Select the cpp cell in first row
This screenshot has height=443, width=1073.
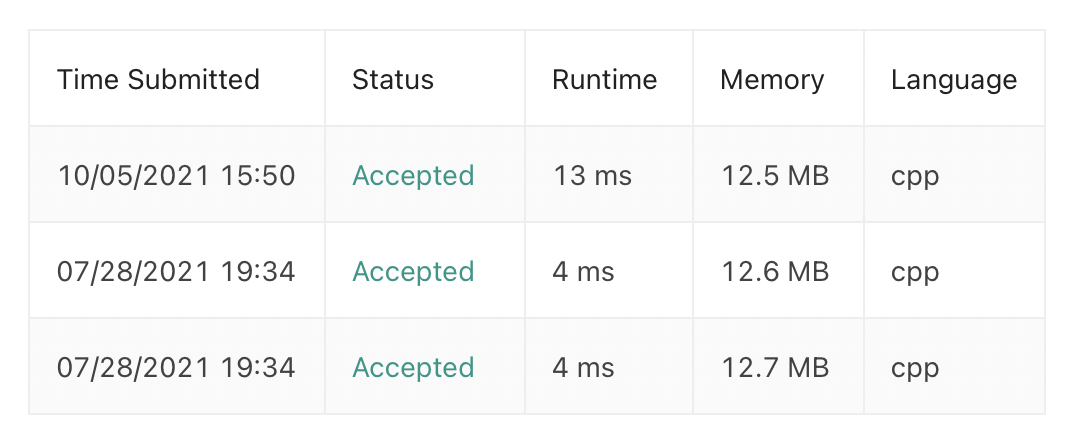tap(915, 176)
